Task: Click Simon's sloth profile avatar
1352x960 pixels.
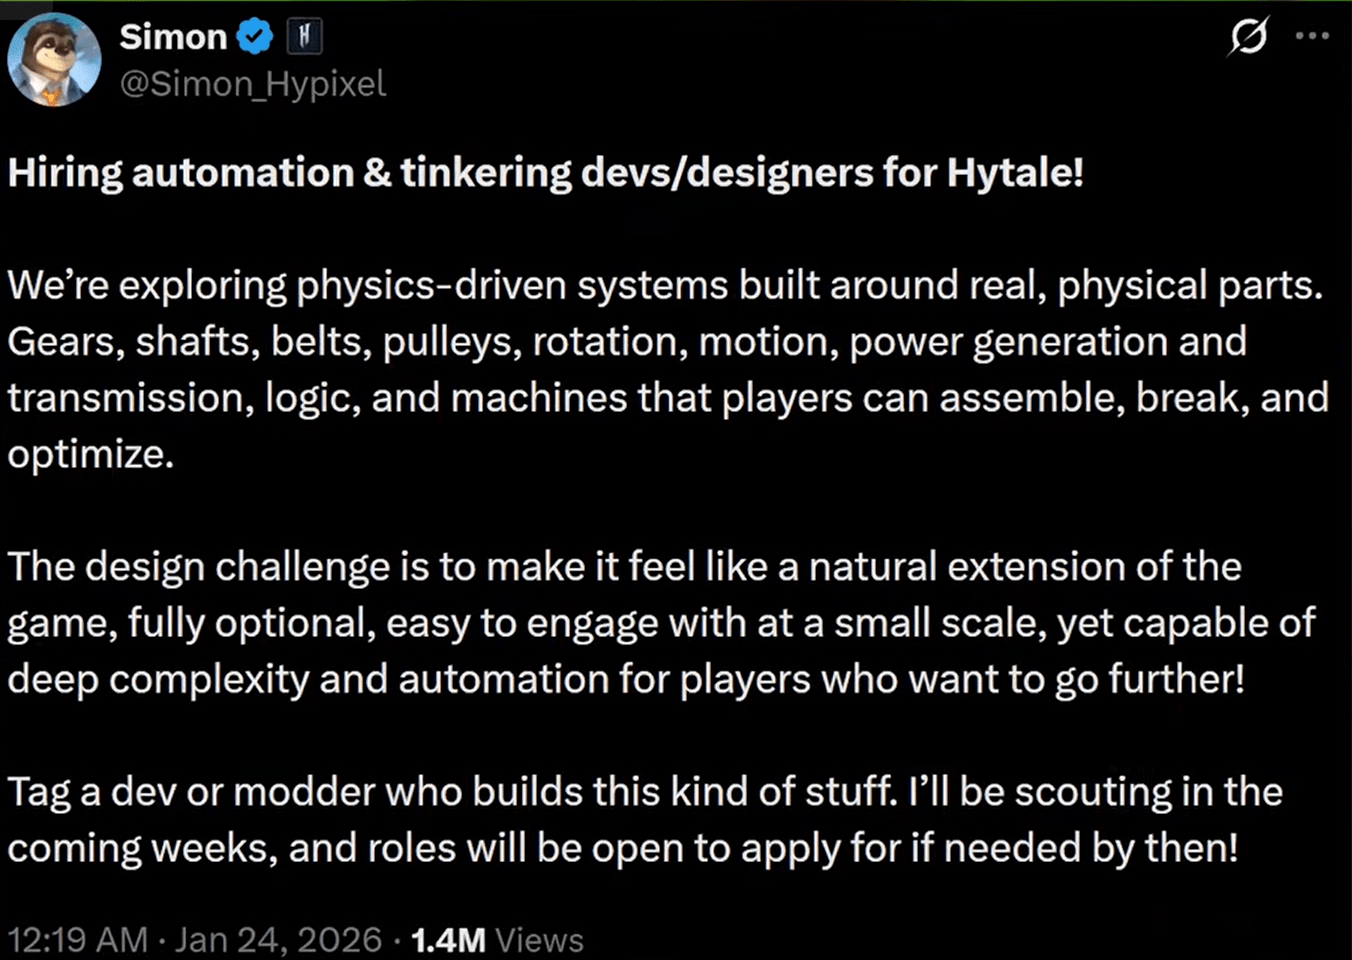Action: click(54, 60)
